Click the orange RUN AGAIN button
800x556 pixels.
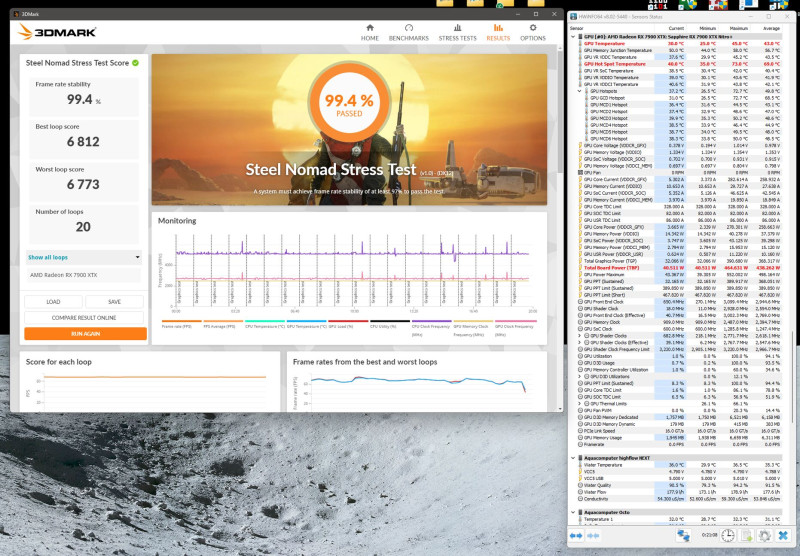tap(85, 334)
